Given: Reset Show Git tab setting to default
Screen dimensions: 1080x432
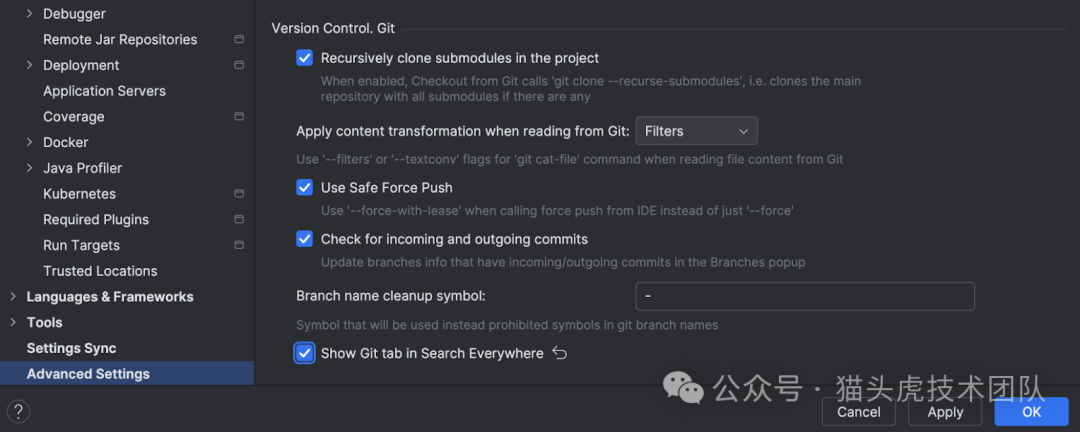Looking at the screenshot, I should (560, 353).
